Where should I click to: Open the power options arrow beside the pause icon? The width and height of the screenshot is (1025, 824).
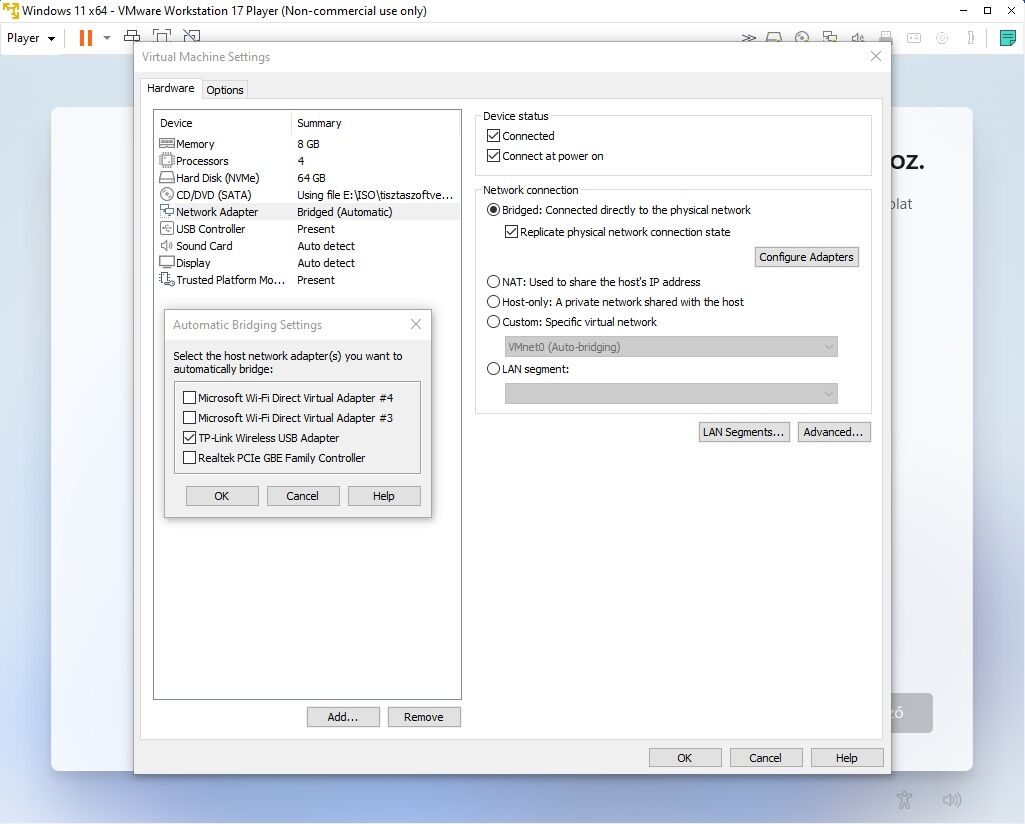coord(107,38)
